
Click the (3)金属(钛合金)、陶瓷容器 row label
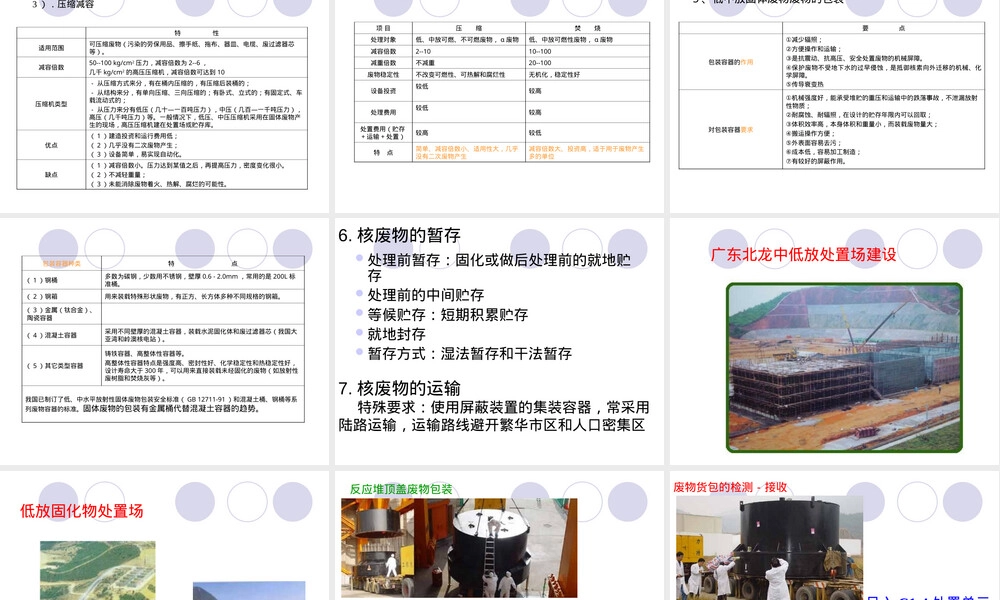(61, 314)
